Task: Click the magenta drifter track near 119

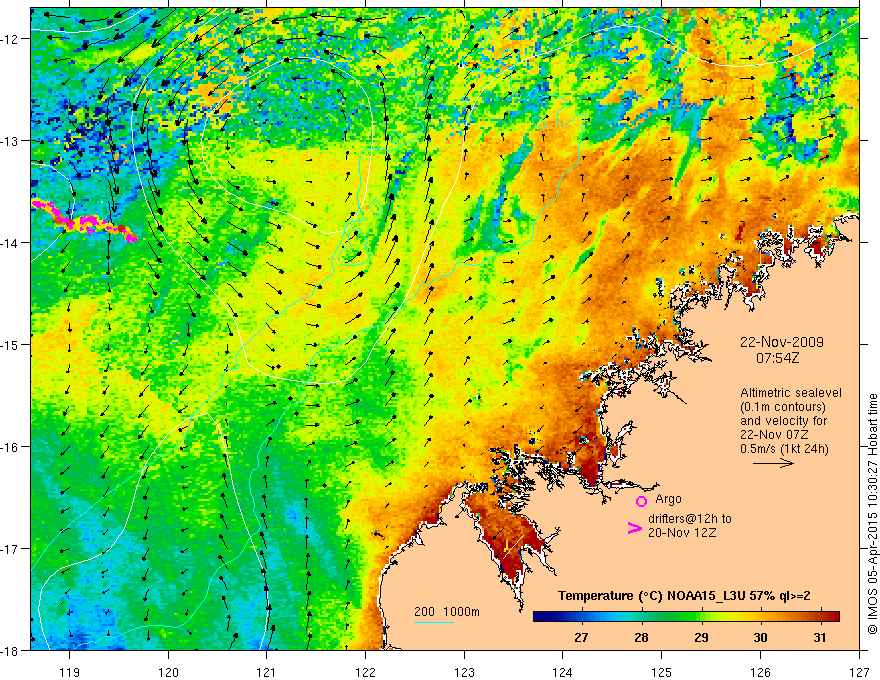Action: click(84, 221)
